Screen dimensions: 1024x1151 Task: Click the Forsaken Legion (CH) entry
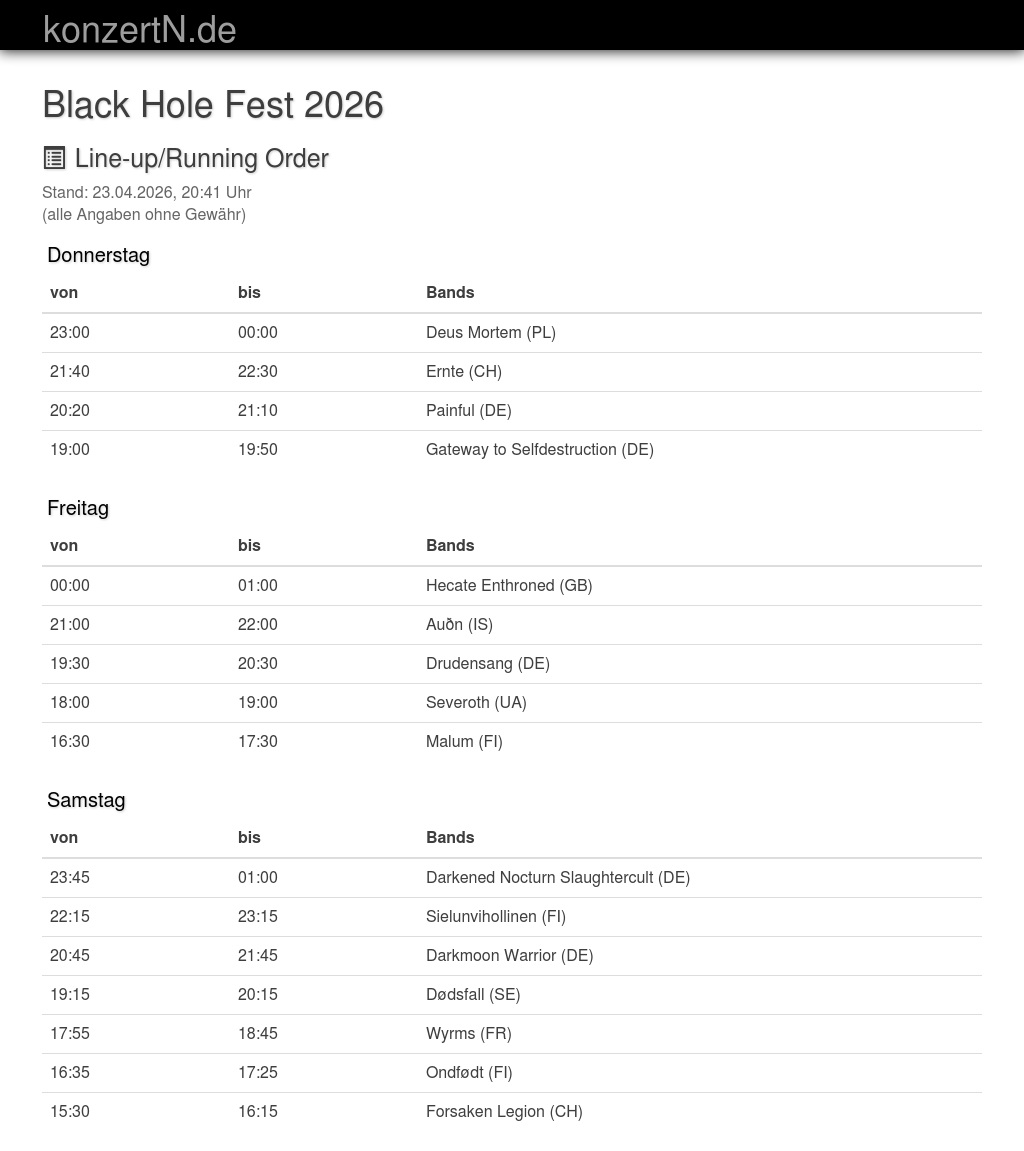(504, 1111)
